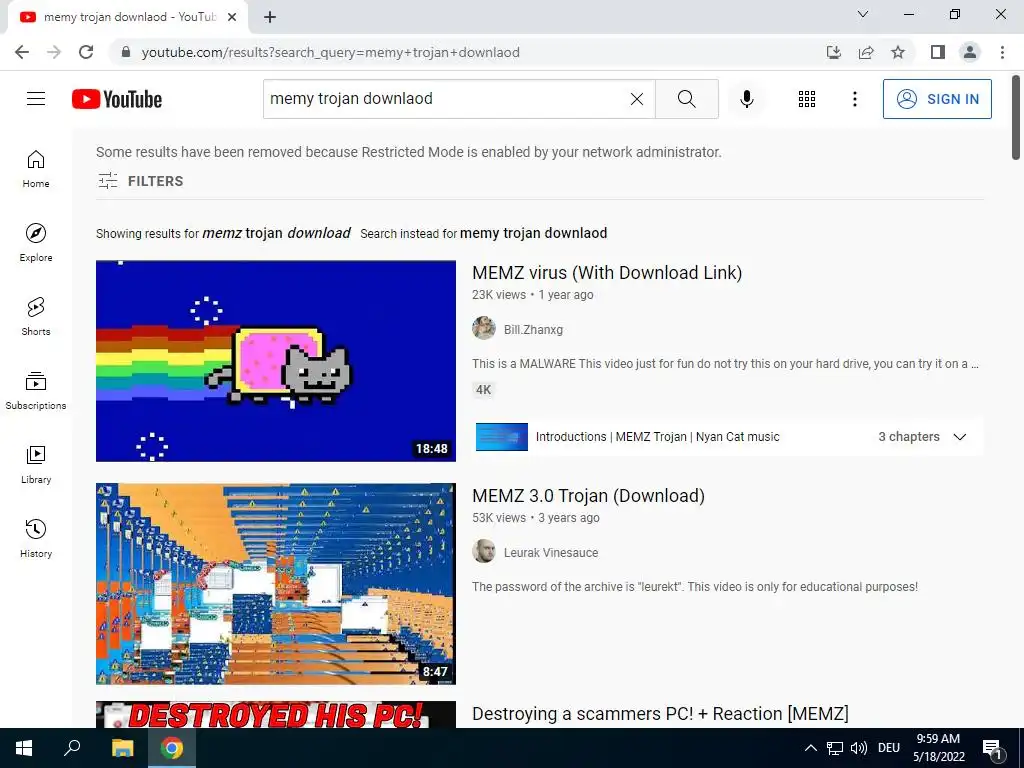Open the Nyan Cat video thumbnail
This screenshot has width=1024, height=768.
coord(276,361)
